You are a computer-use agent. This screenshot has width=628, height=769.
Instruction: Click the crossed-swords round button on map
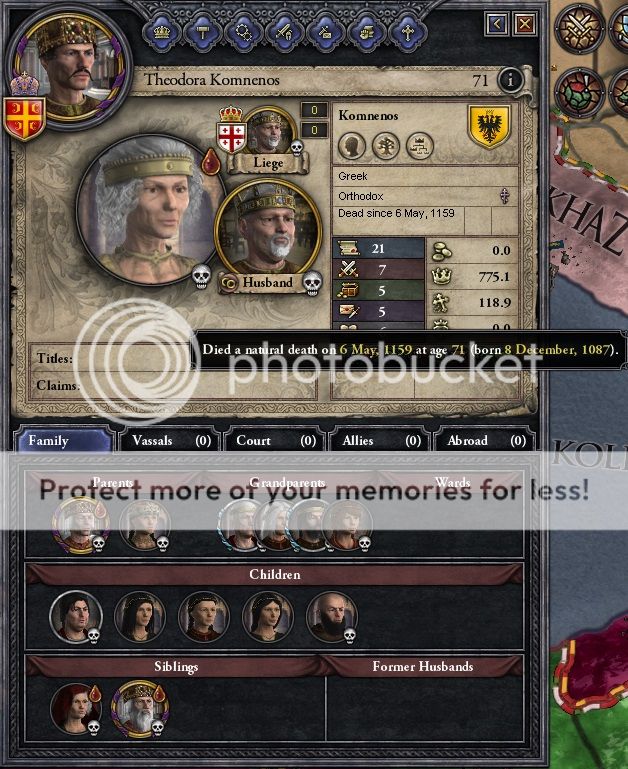pos(579,27)
